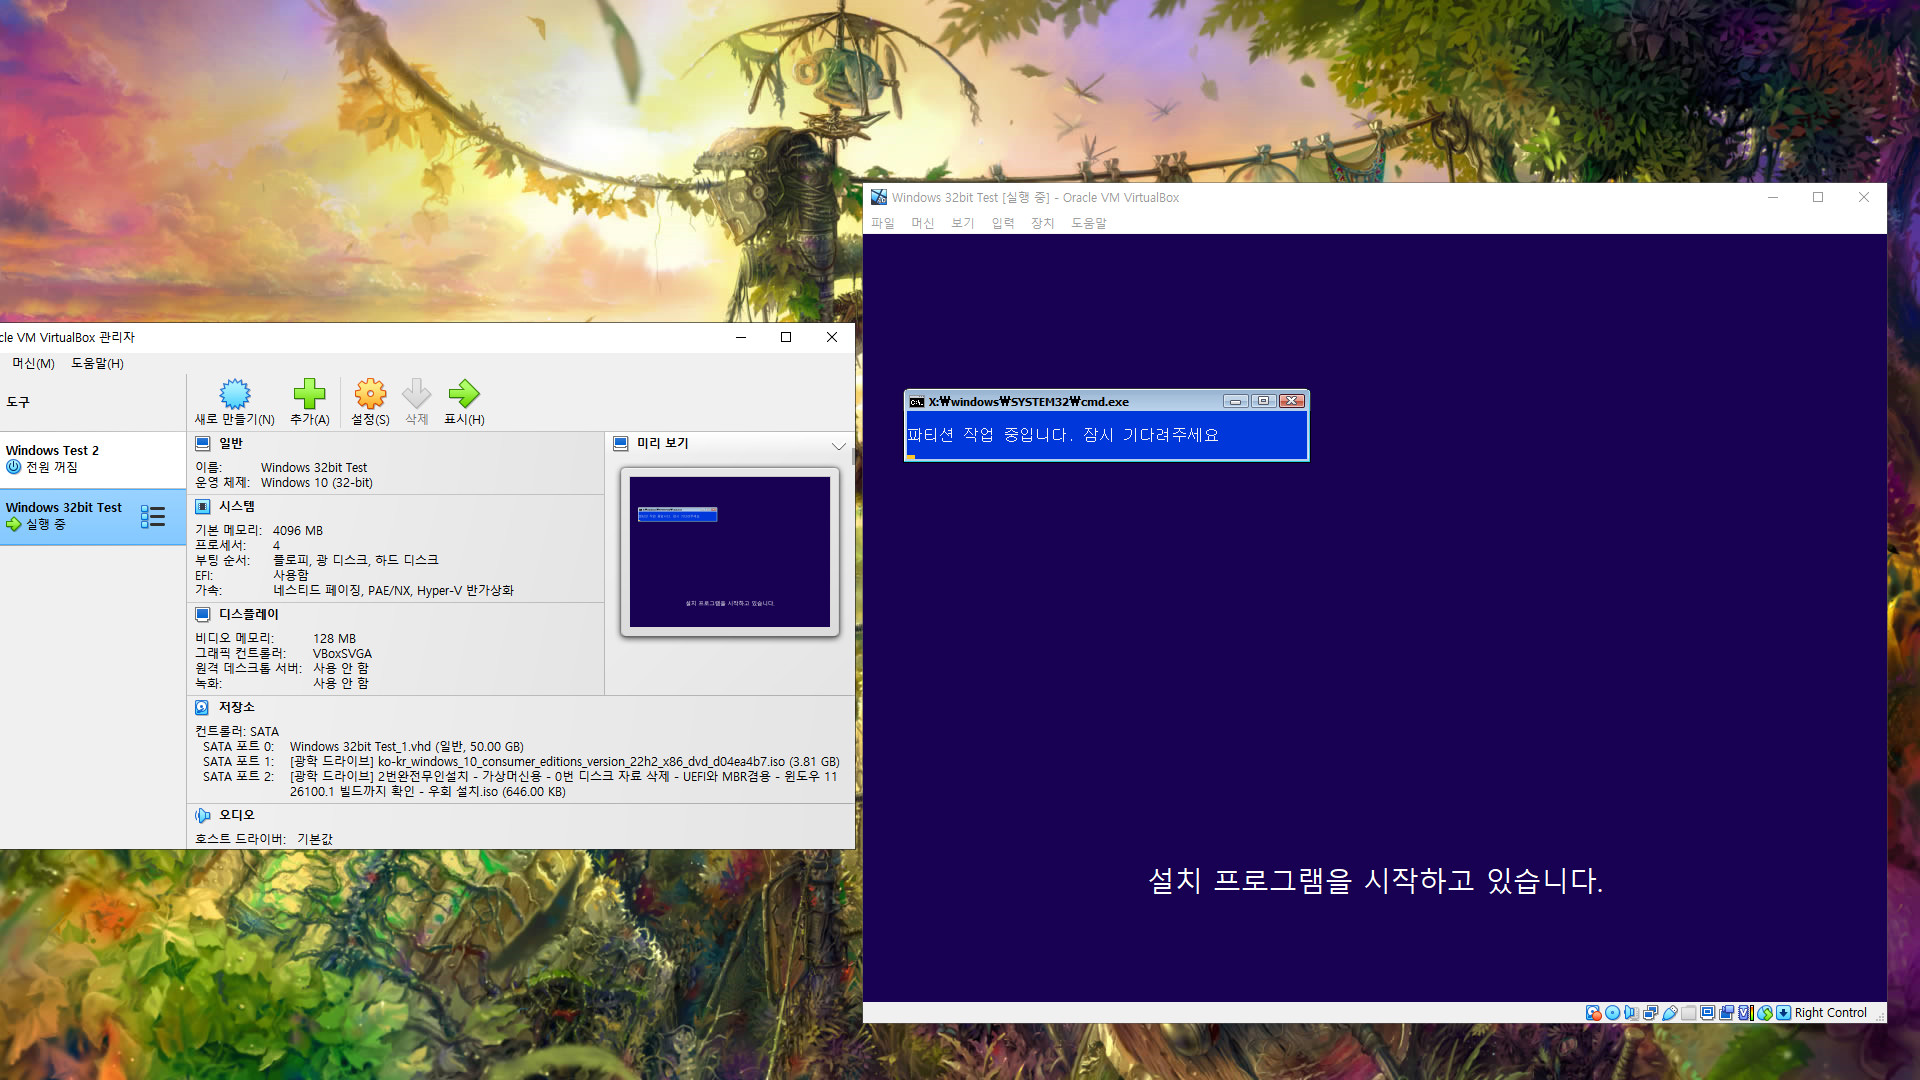
Task: Click recording icon in VM status bar
Action: pos(1727,1013)
